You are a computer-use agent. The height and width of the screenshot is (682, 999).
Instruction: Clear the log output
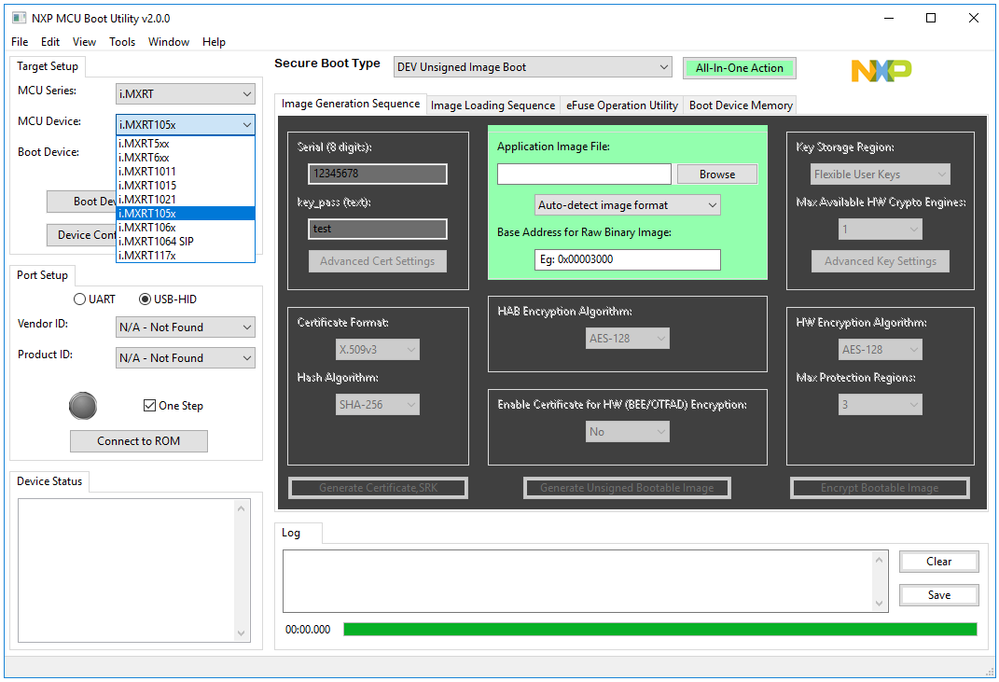[939, 562]
